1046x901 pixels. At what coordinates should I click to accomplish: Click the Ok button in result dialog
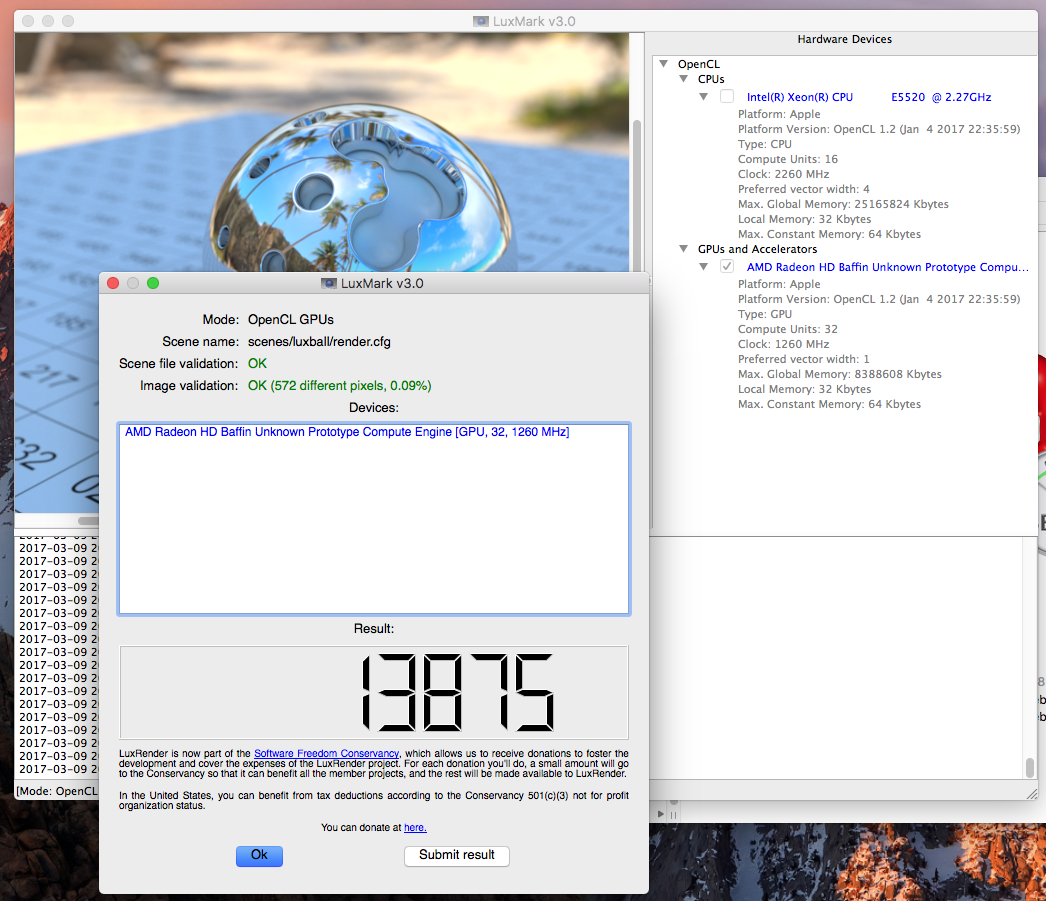tap(259, 856)
